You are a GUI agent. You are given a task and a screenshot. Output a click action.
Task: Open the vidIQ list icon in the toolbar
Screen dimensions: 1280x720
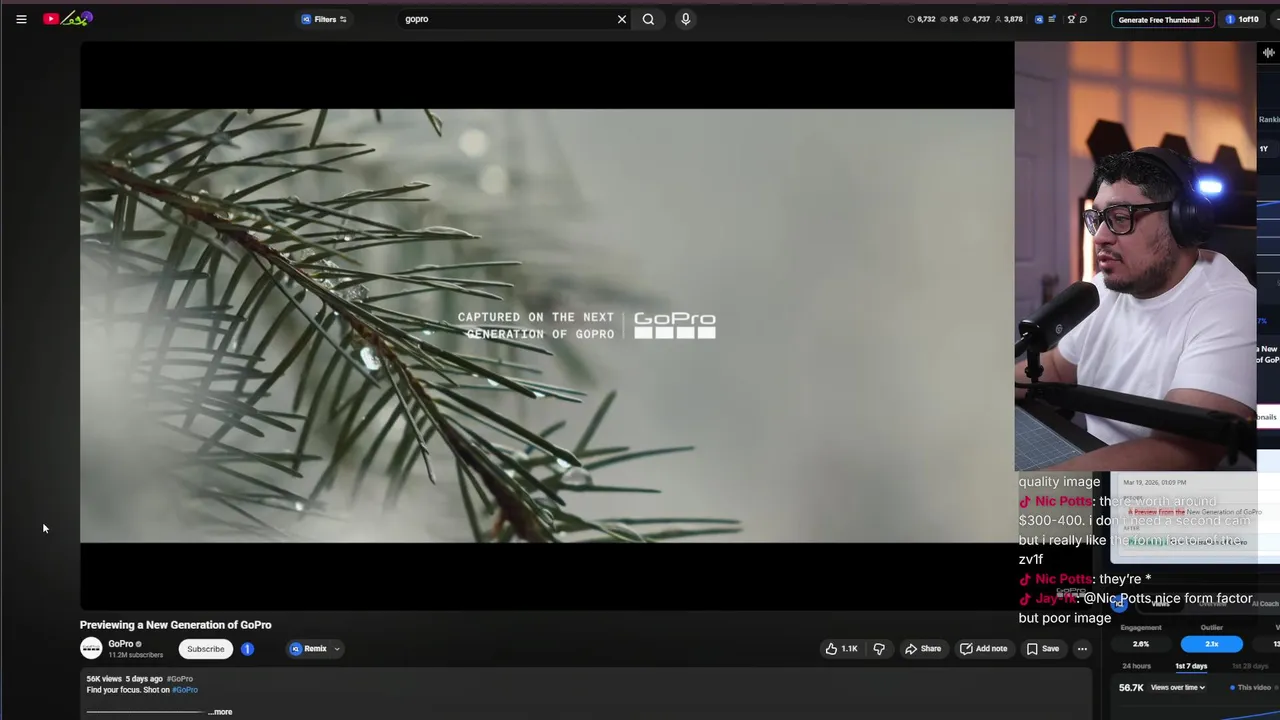(1052, 19)
